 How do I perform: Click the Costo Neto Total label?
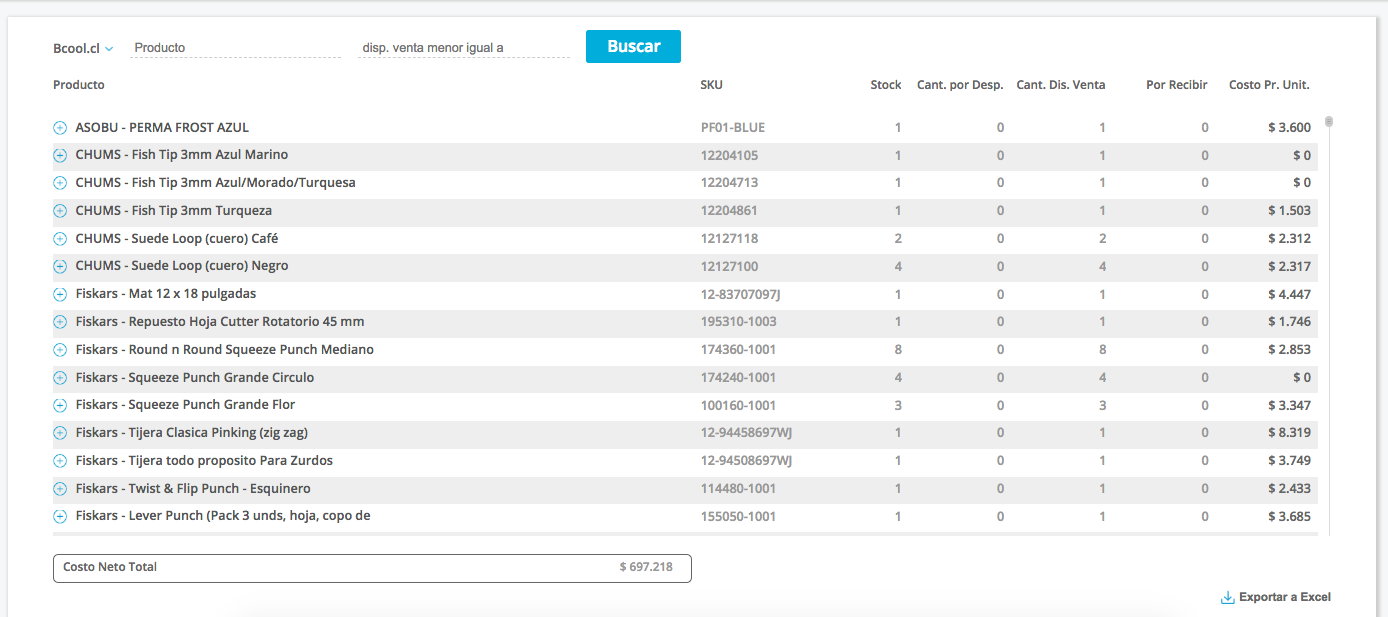coord(110,567)
